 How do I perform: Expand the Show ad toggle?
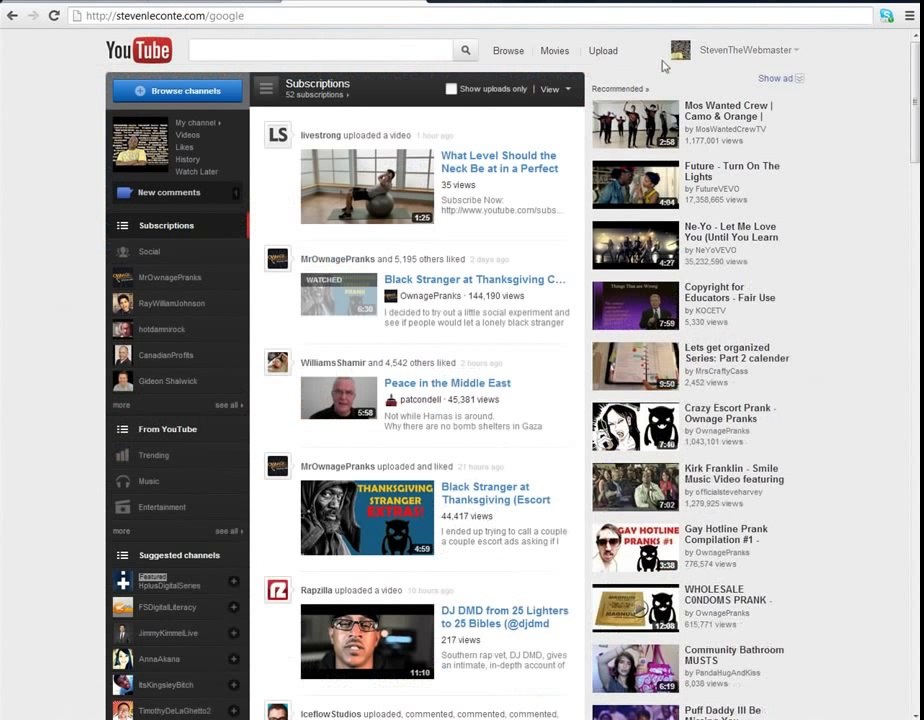(781, 78)
